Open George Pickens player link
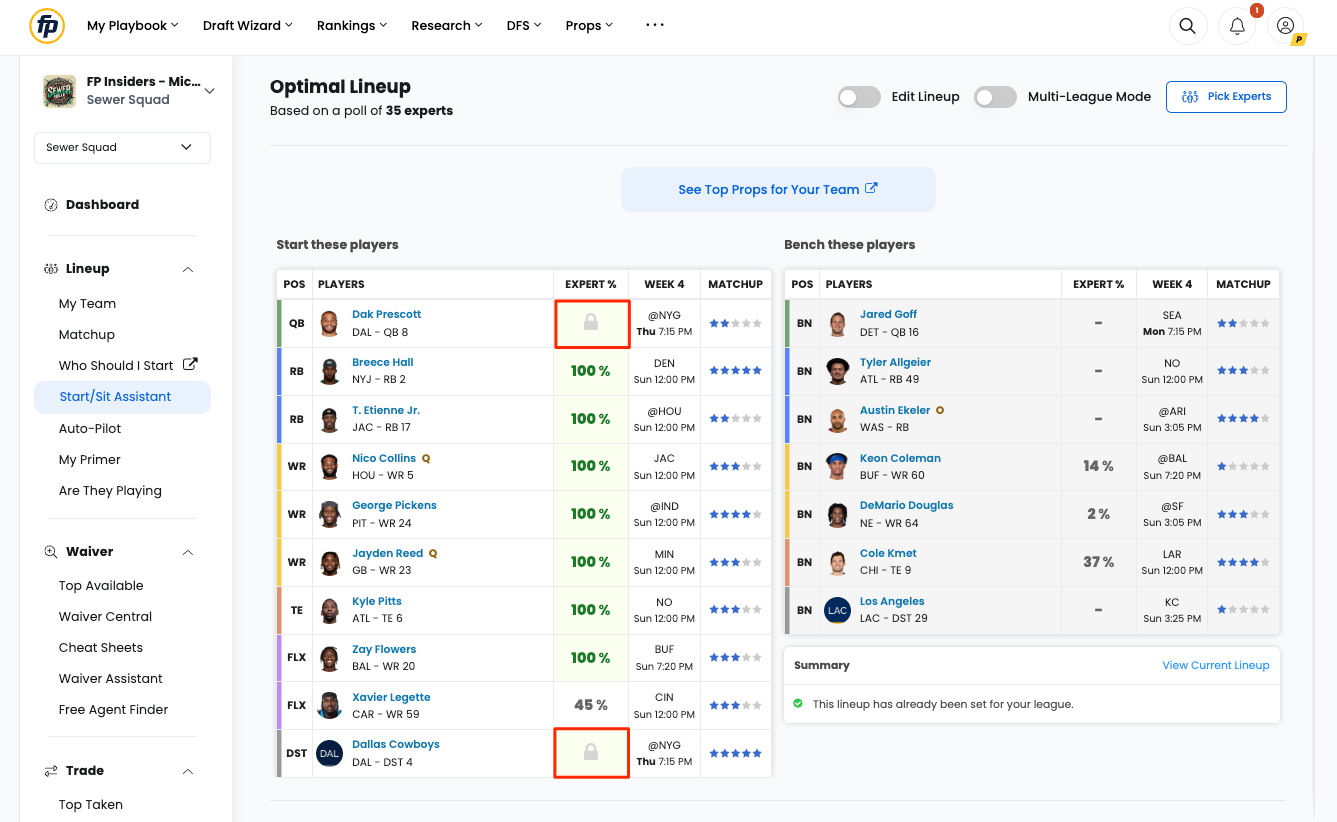 point(394,506)
